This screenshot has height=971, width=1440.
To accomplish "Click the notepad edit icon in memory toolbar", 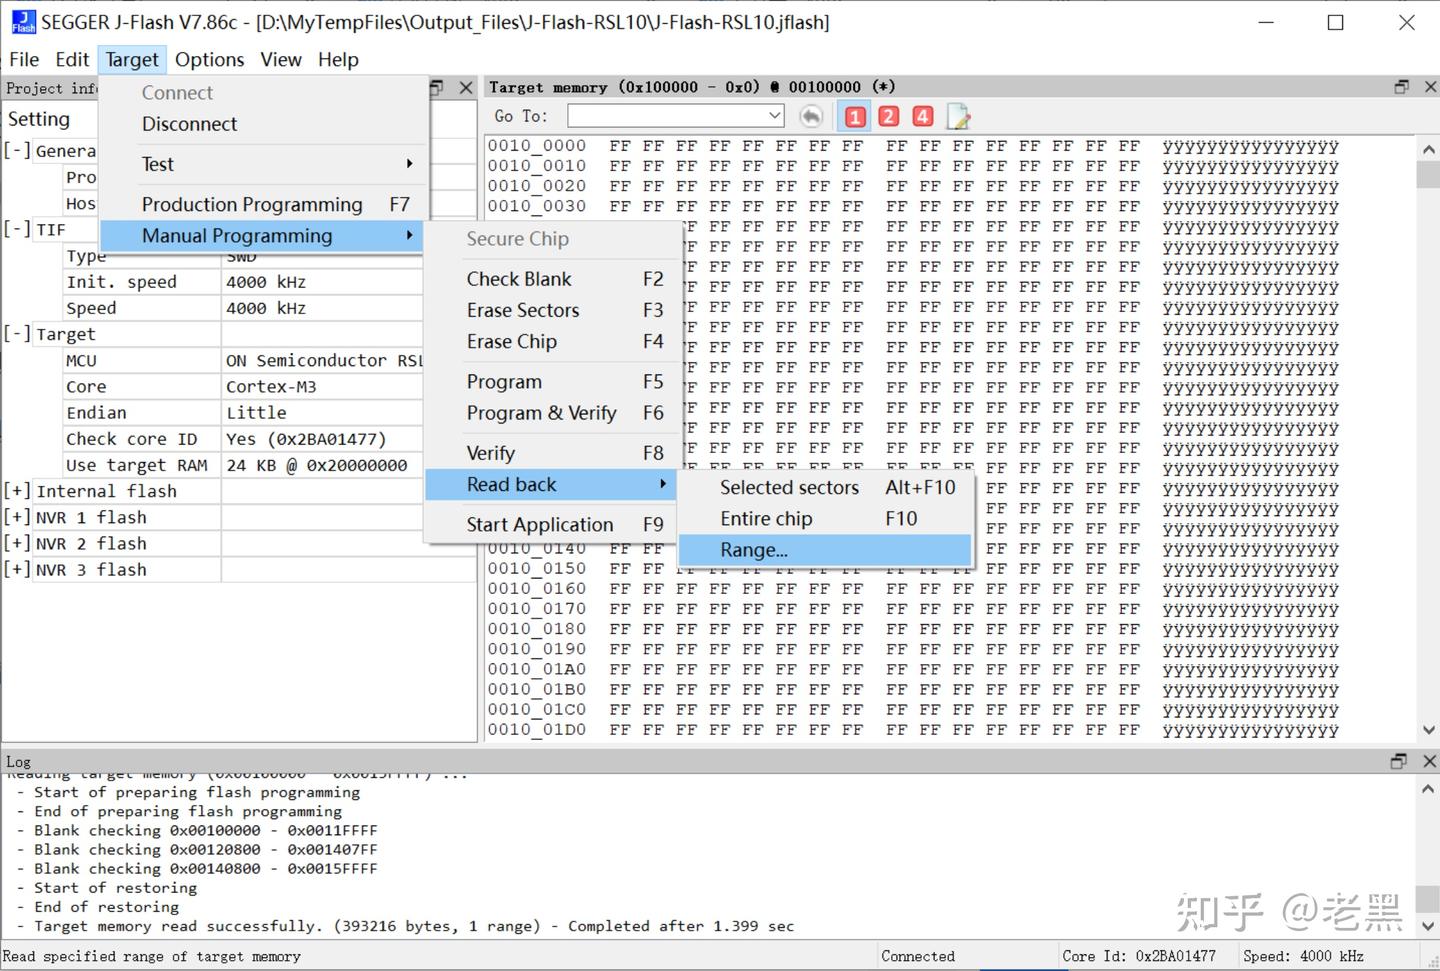I will [x=958, y=117].
